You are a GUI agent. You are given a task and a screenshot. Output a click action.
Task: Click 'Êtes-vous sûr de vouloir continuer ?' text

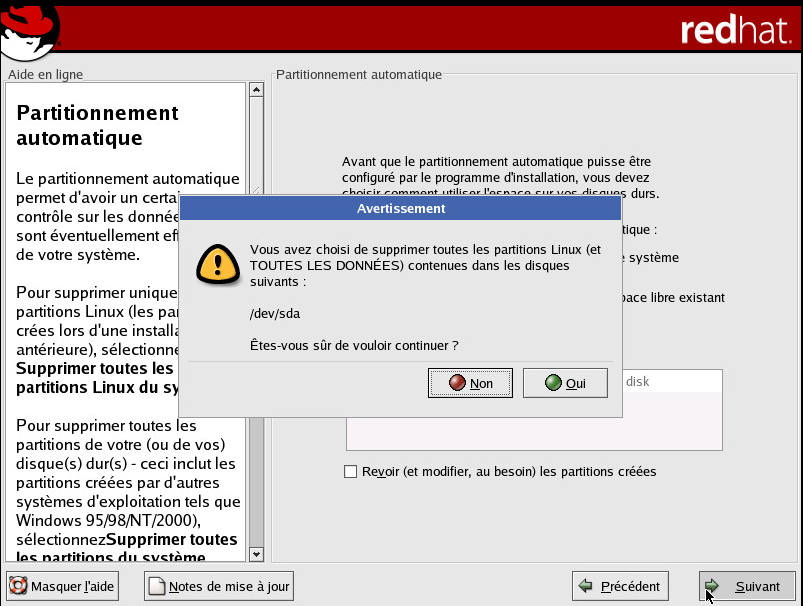354,345
